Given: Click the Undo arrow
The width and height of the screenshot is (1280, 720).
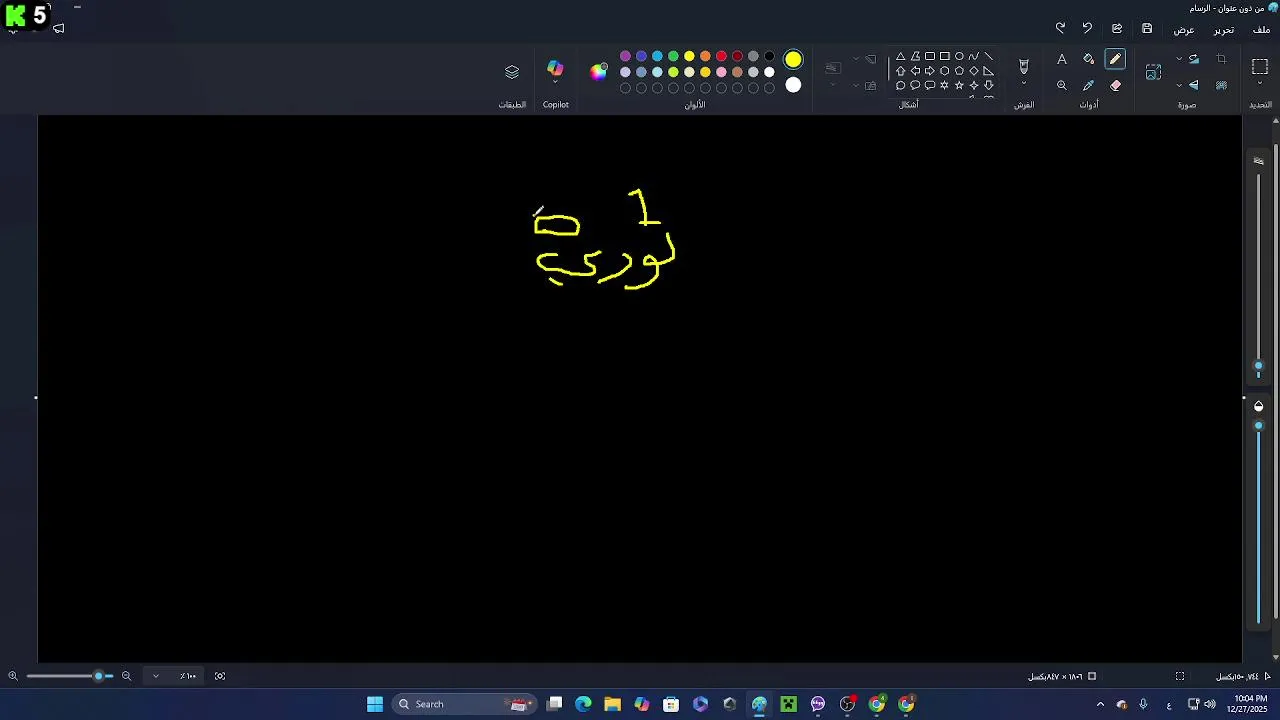Looking at the screenshot, I should click(x=1087, y=29).
